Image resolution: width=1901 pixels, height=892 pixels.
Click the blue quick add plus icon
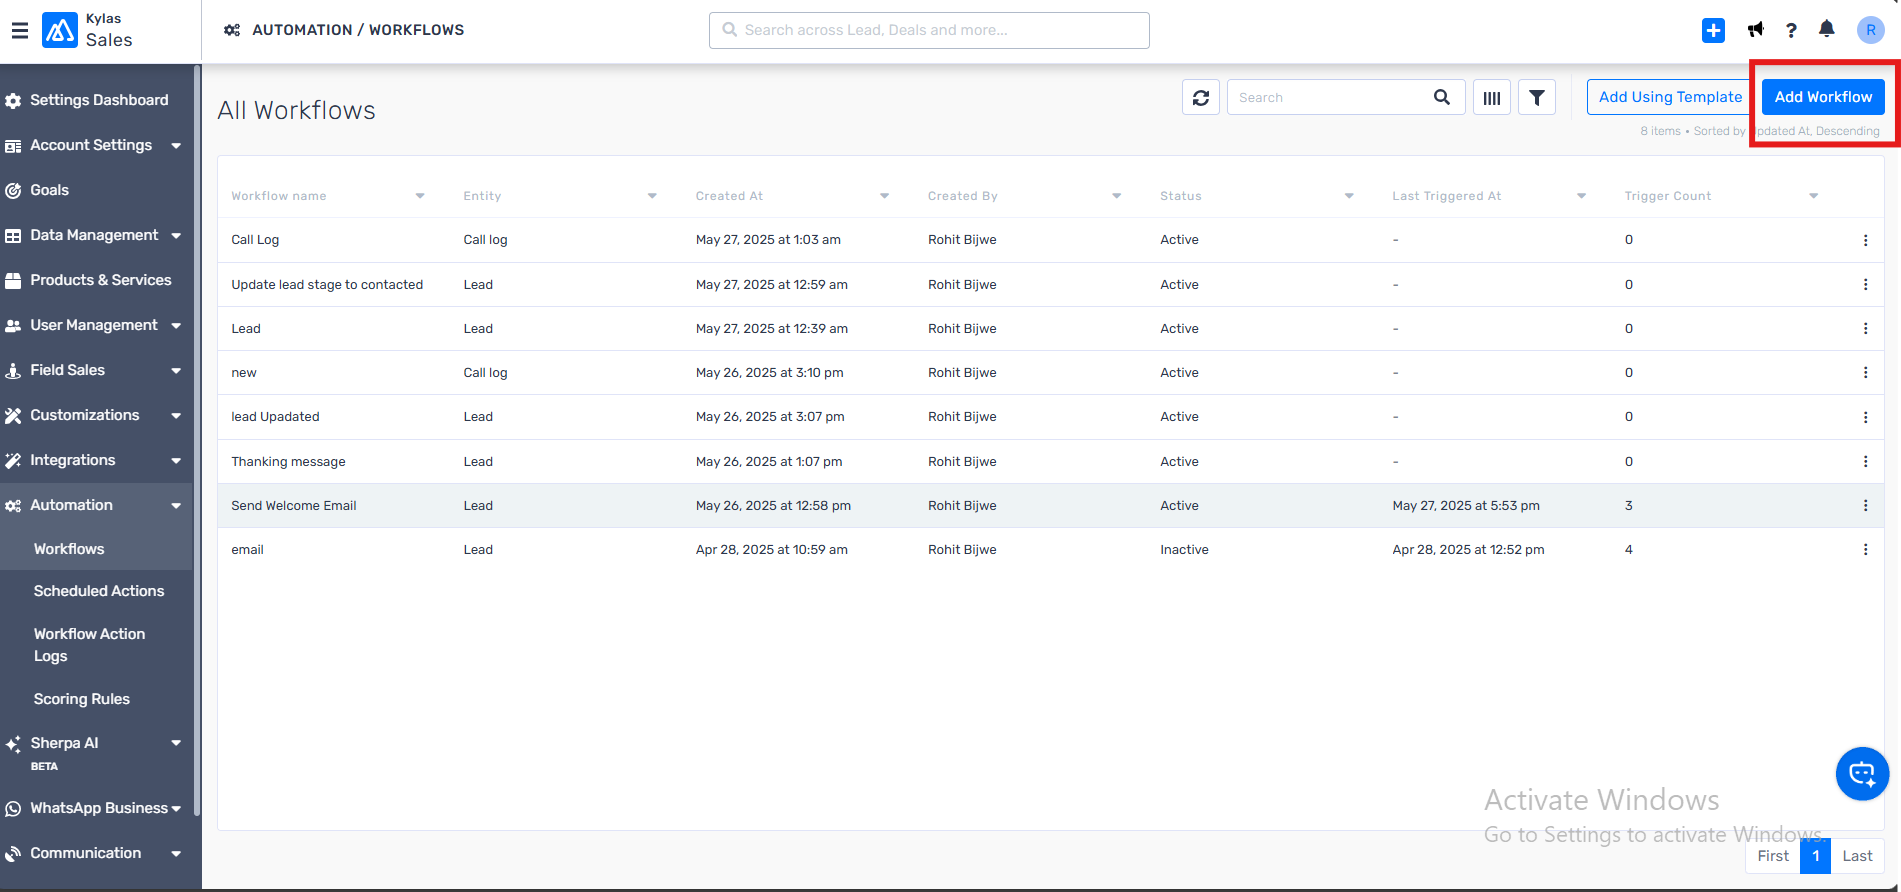[x=1713, y=30]
